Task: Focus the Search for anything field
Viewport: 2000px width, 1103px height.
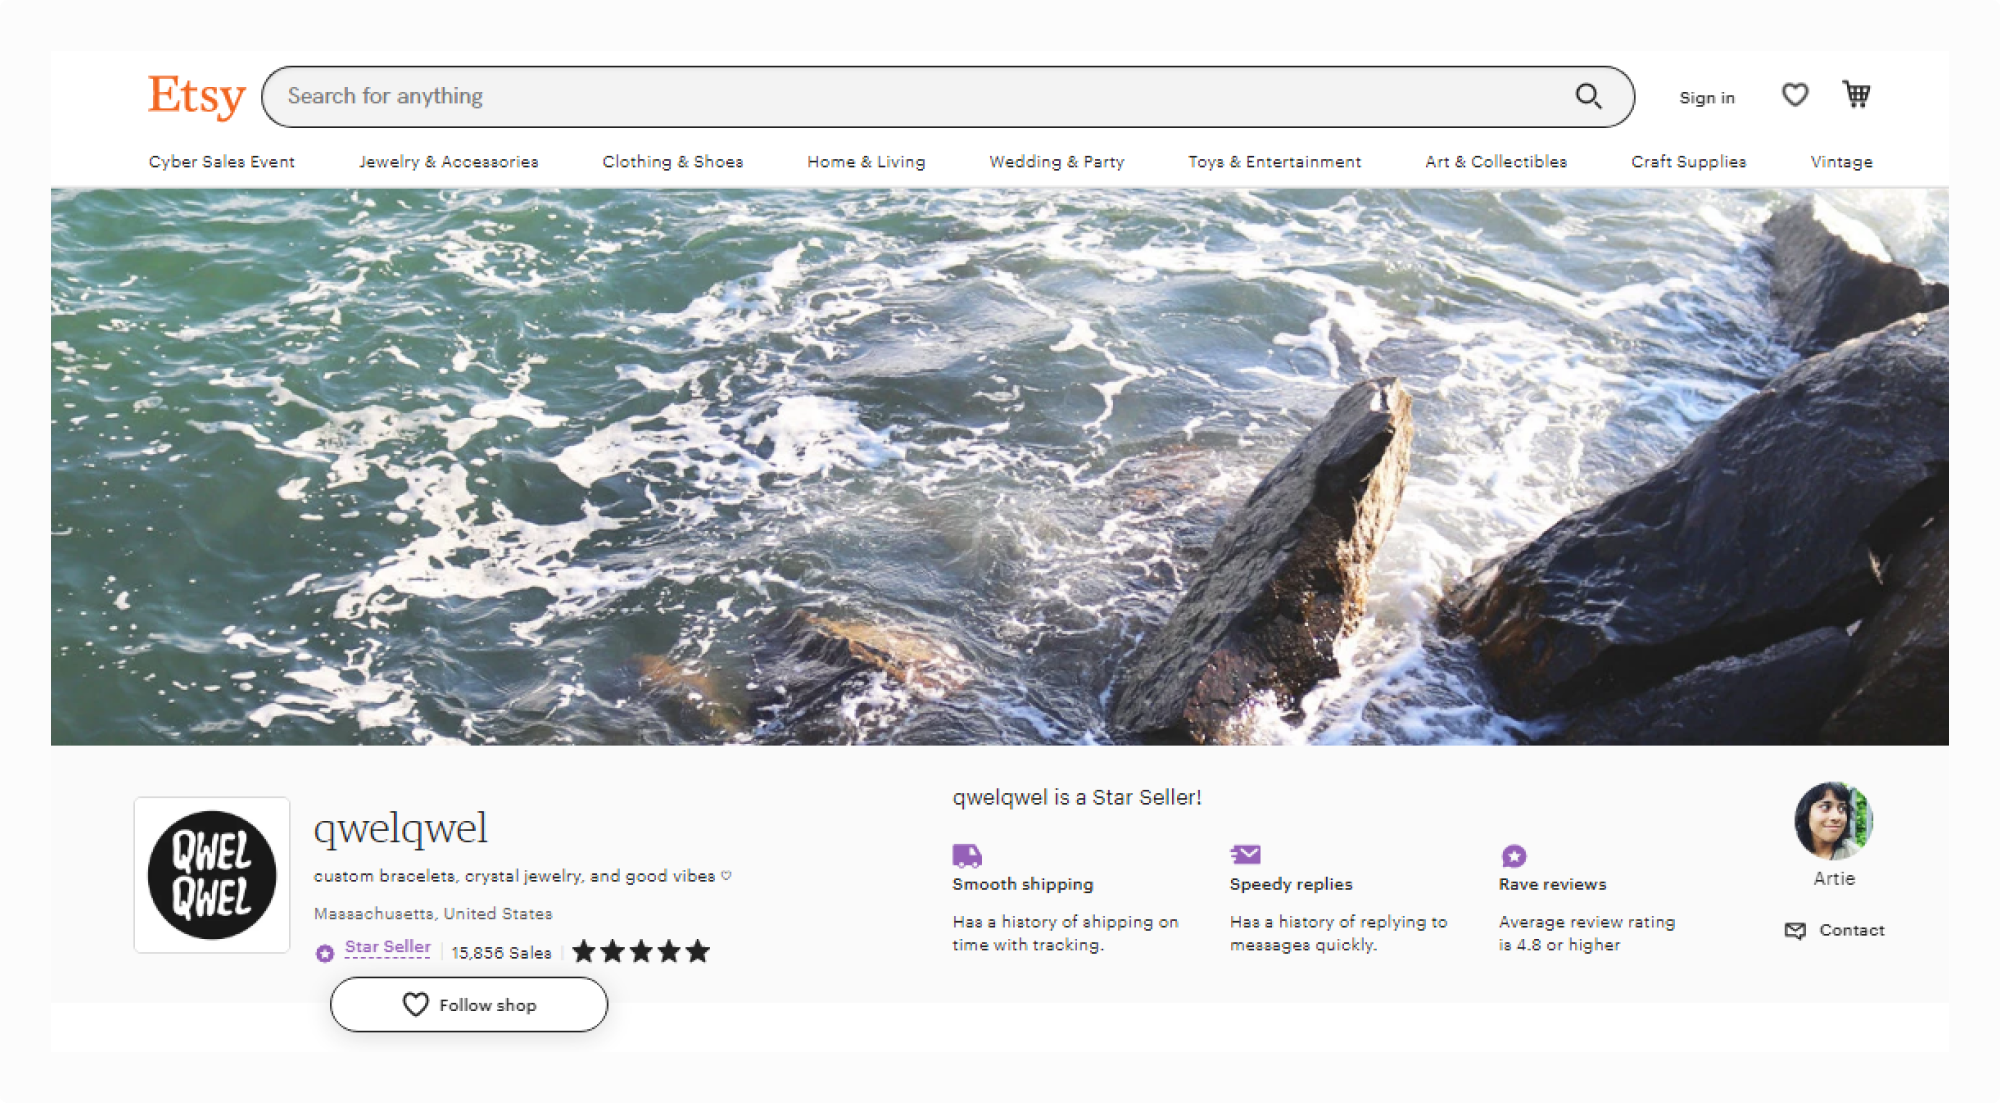Action: point(947,97)
